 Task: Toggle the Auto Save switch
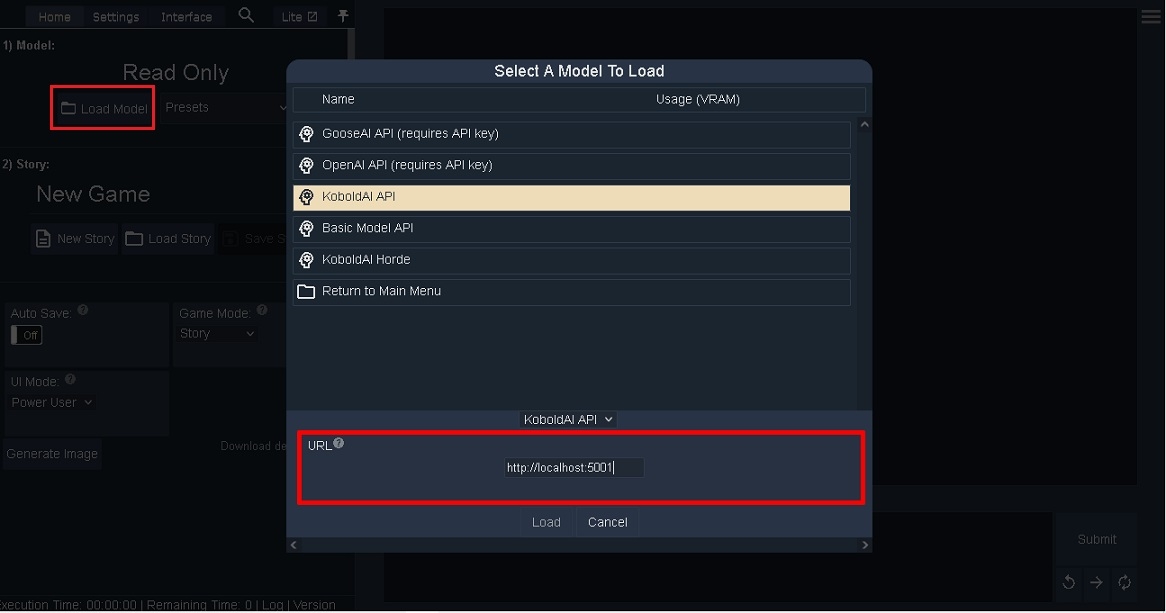click(x=27, y=335)
